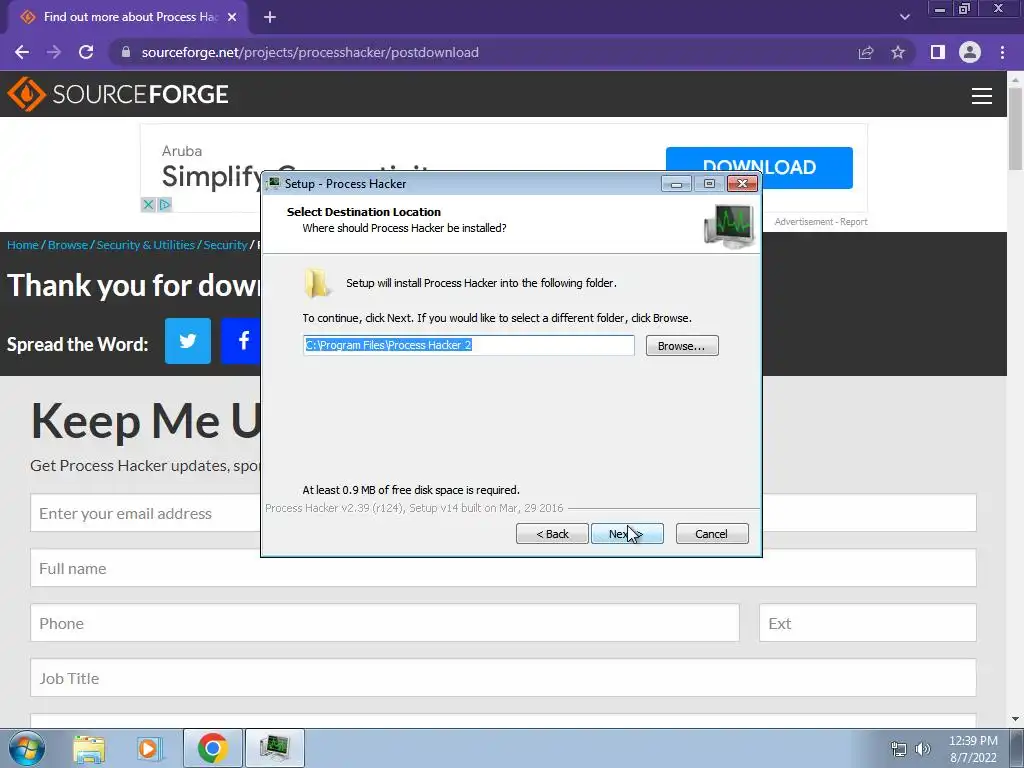
Task: Open SourceForge hamburger menu
Action: point(982,96)
